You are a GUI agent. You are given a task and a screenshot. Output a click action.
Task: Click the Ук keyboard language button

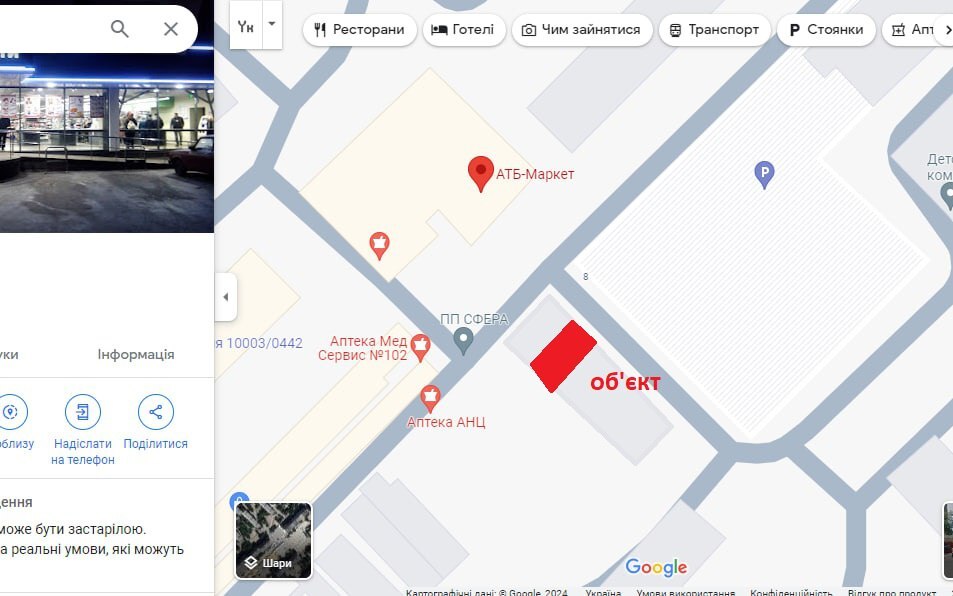tap(246, 25)
